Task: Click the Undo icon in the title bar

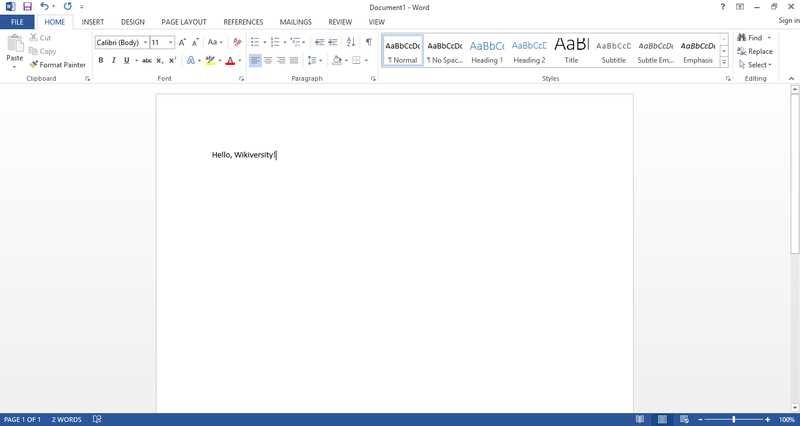Action: (45, 7)
